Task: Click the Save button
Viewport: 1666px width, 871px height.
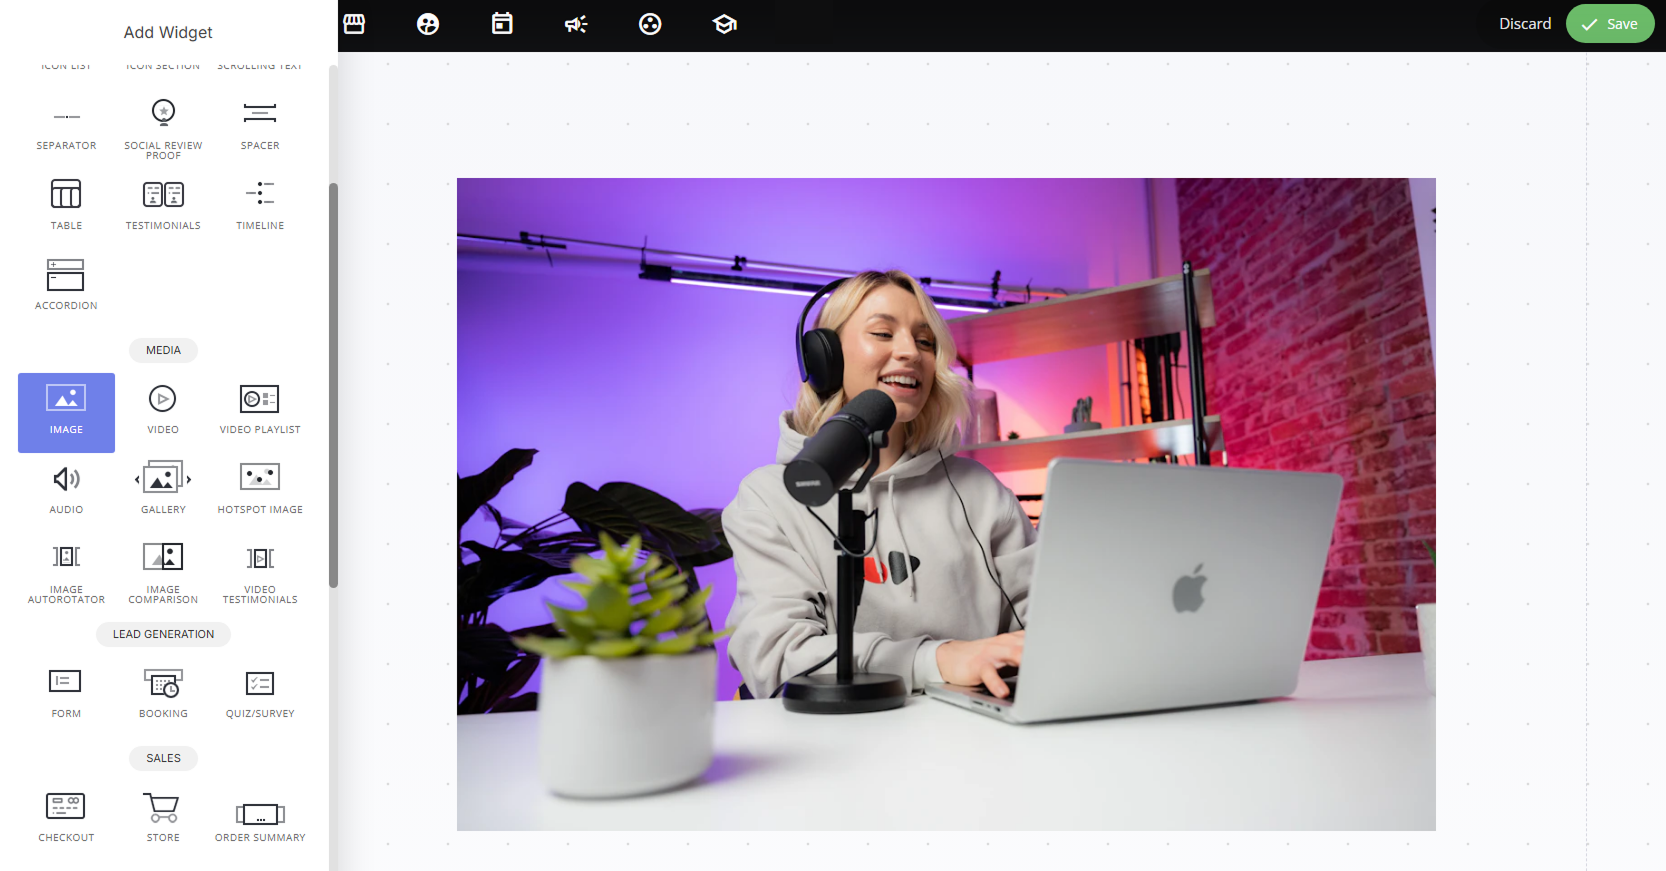Action: [1610, 24]
